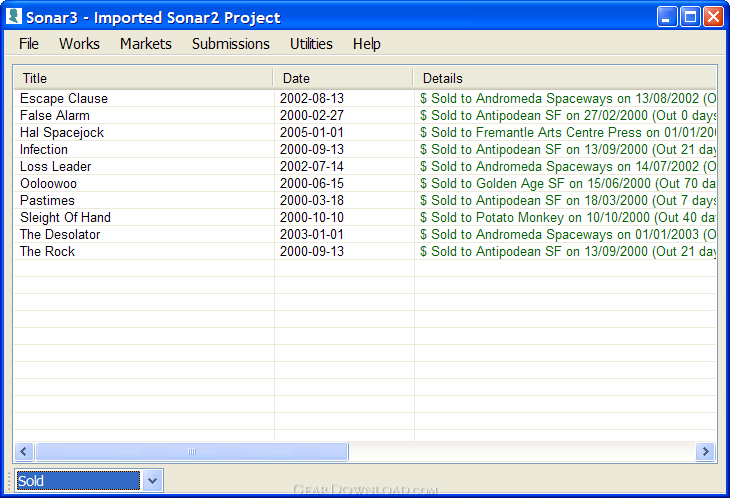Click the Sonar3 app icon in title bar
This screenshot has height=498, width=730.
(14, 17)
